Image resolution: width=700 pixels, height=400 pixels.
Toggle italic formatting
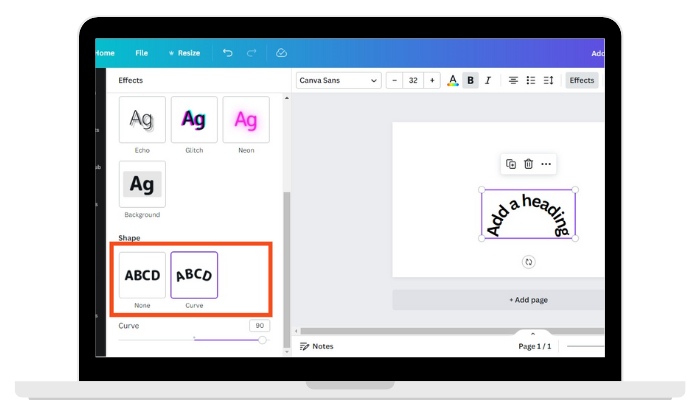488,80
